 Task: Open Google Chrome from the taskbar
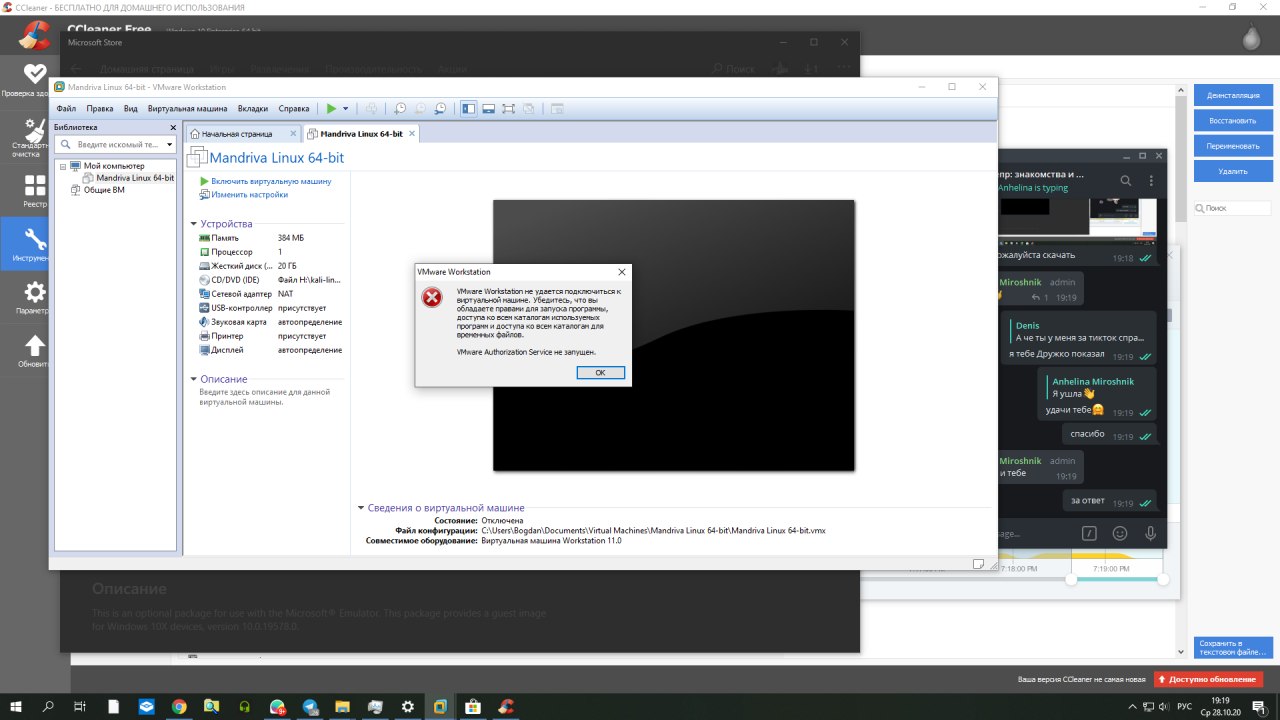click(179, 706)
